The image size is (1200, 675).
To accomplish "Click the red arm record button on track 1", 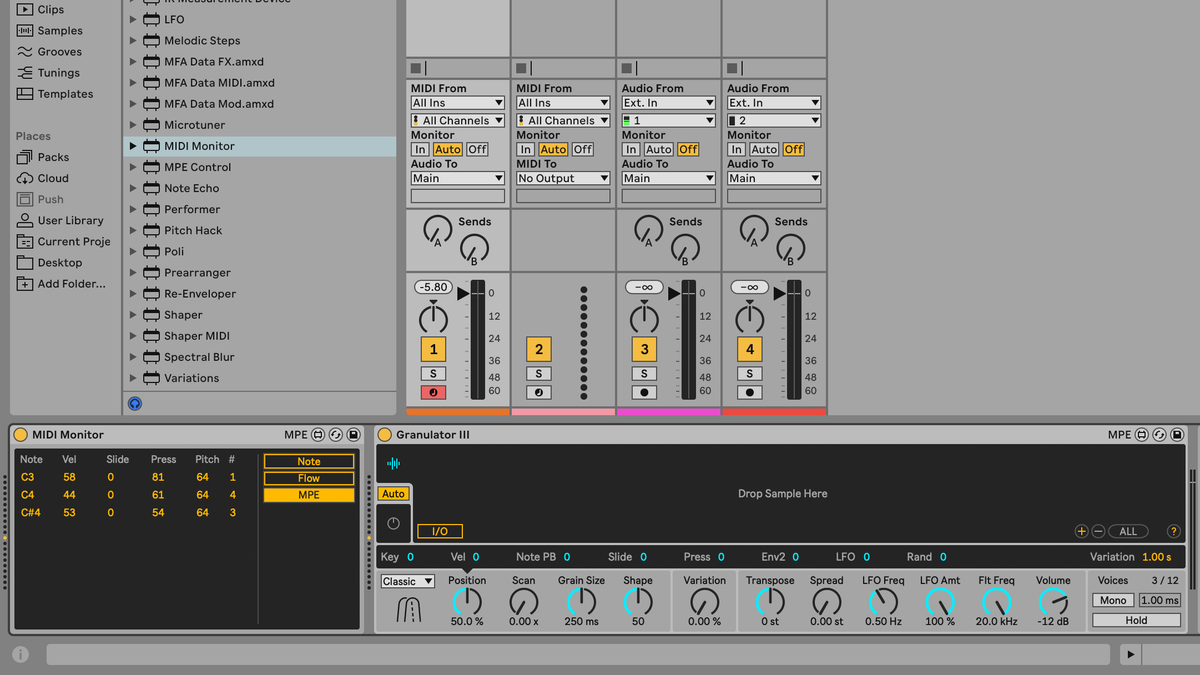I will [432, 393].
